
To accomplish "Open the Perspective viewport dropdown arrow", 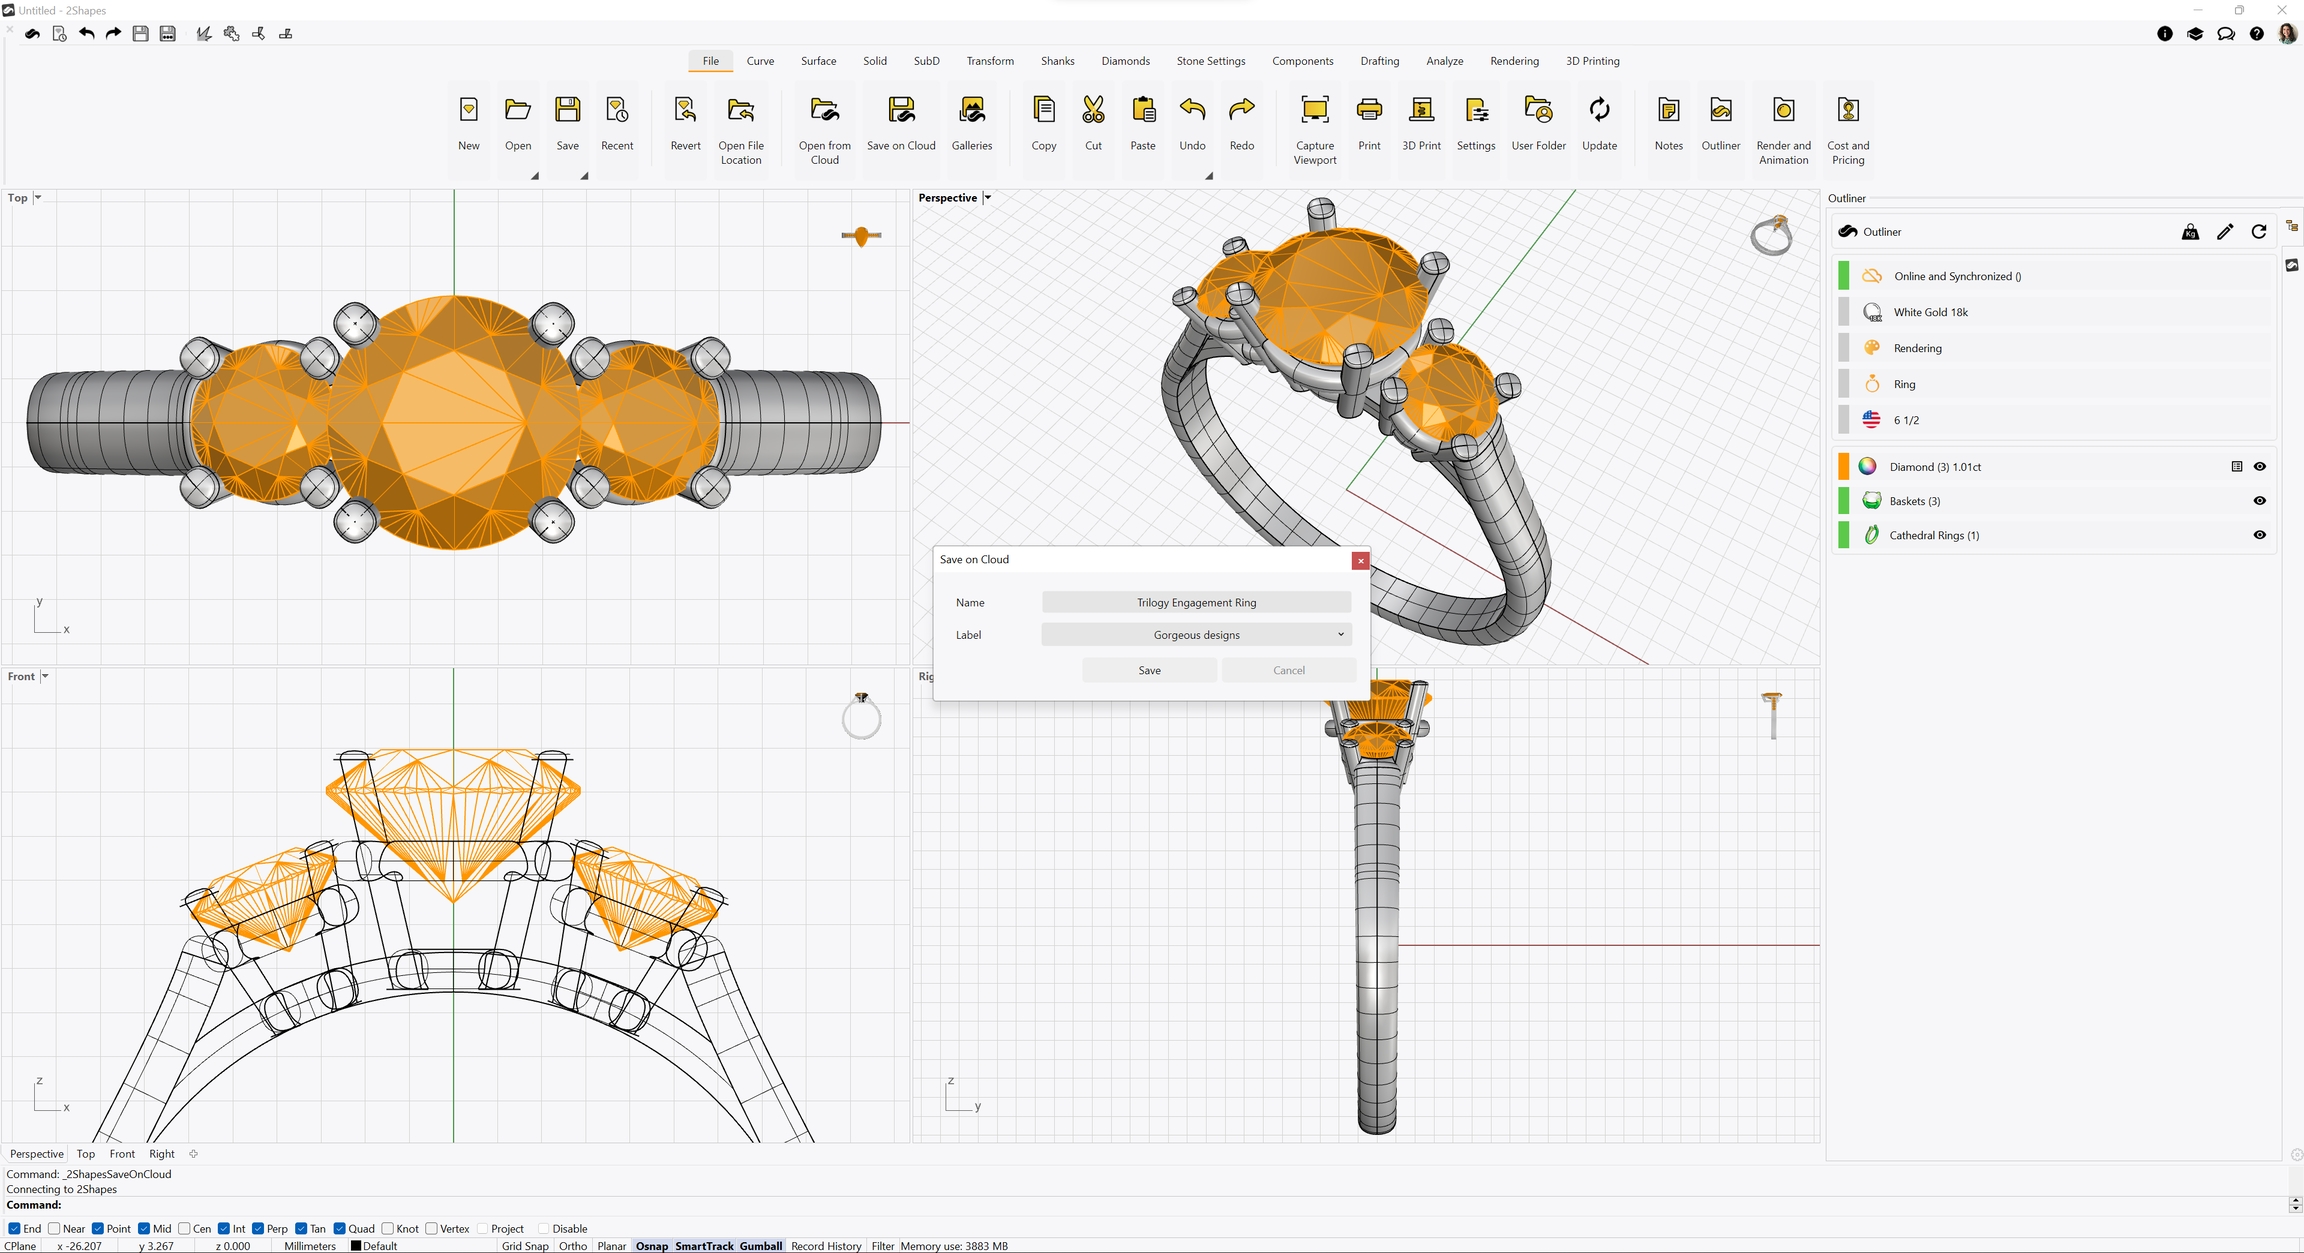I will 987,198.
